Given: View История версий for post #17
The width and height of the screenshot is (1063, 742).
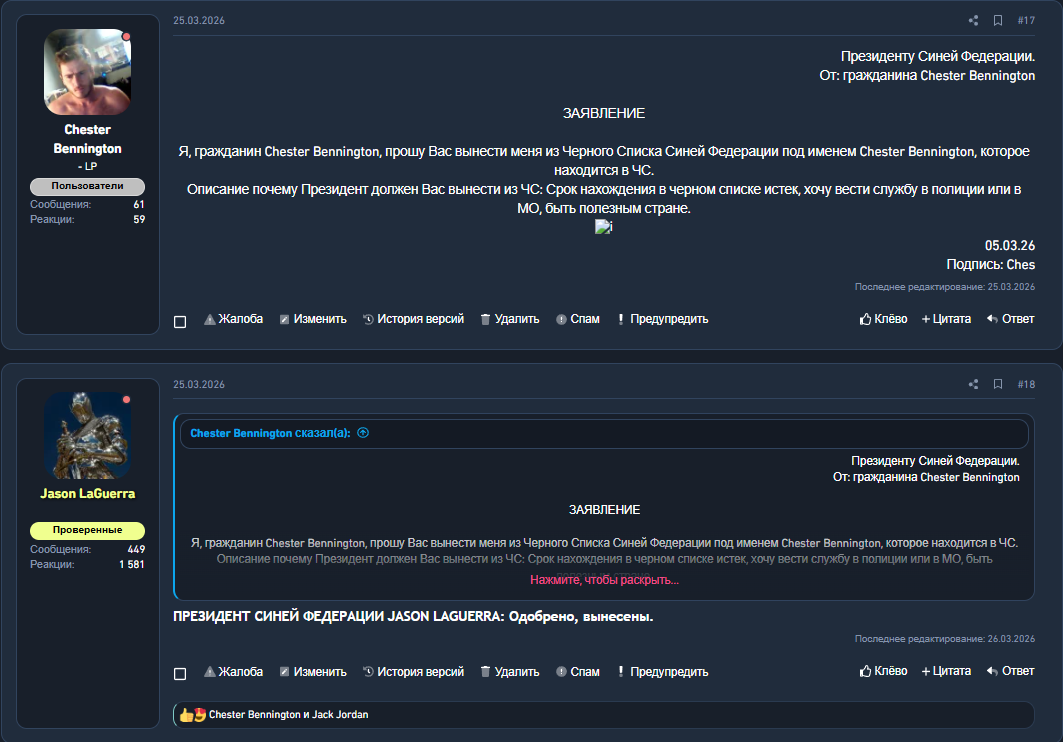Looking at the screenshot, I should [414, 319].
